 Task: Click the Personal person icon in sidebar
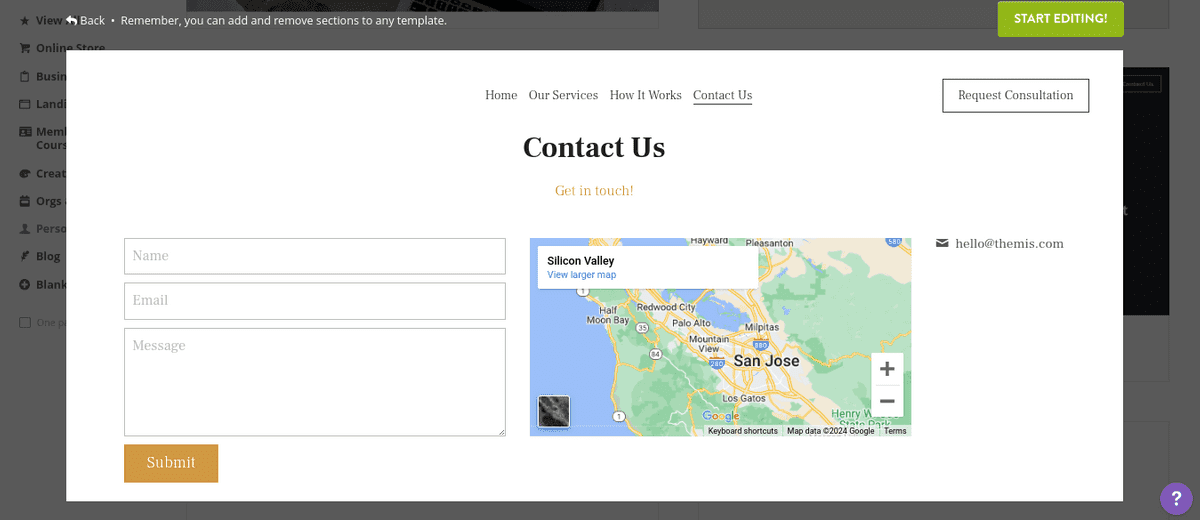25,228
